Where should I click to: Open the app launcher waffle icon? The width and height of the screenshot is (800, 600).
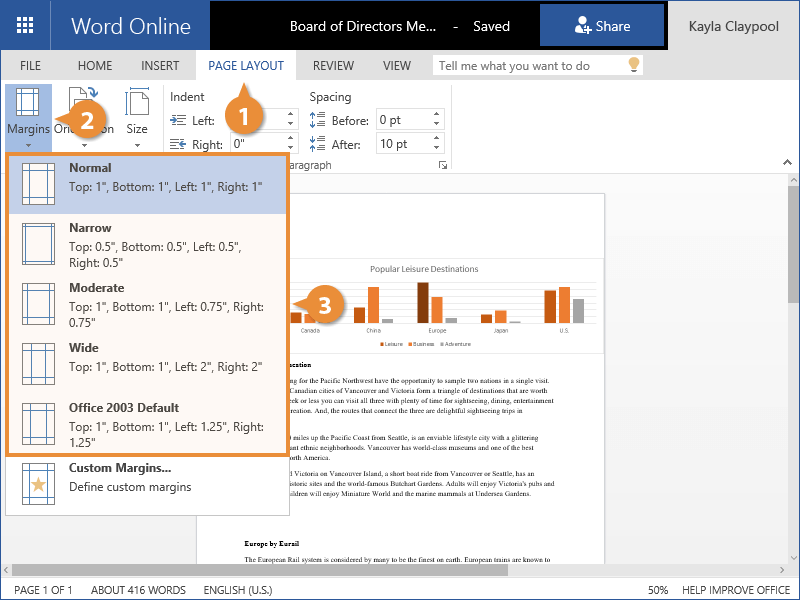point(25,26)
